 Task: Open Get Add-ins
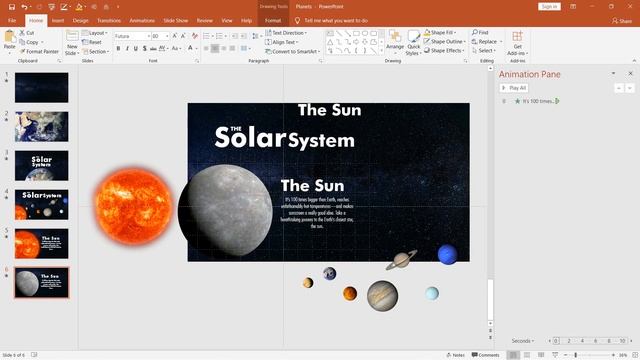point(517,42)
